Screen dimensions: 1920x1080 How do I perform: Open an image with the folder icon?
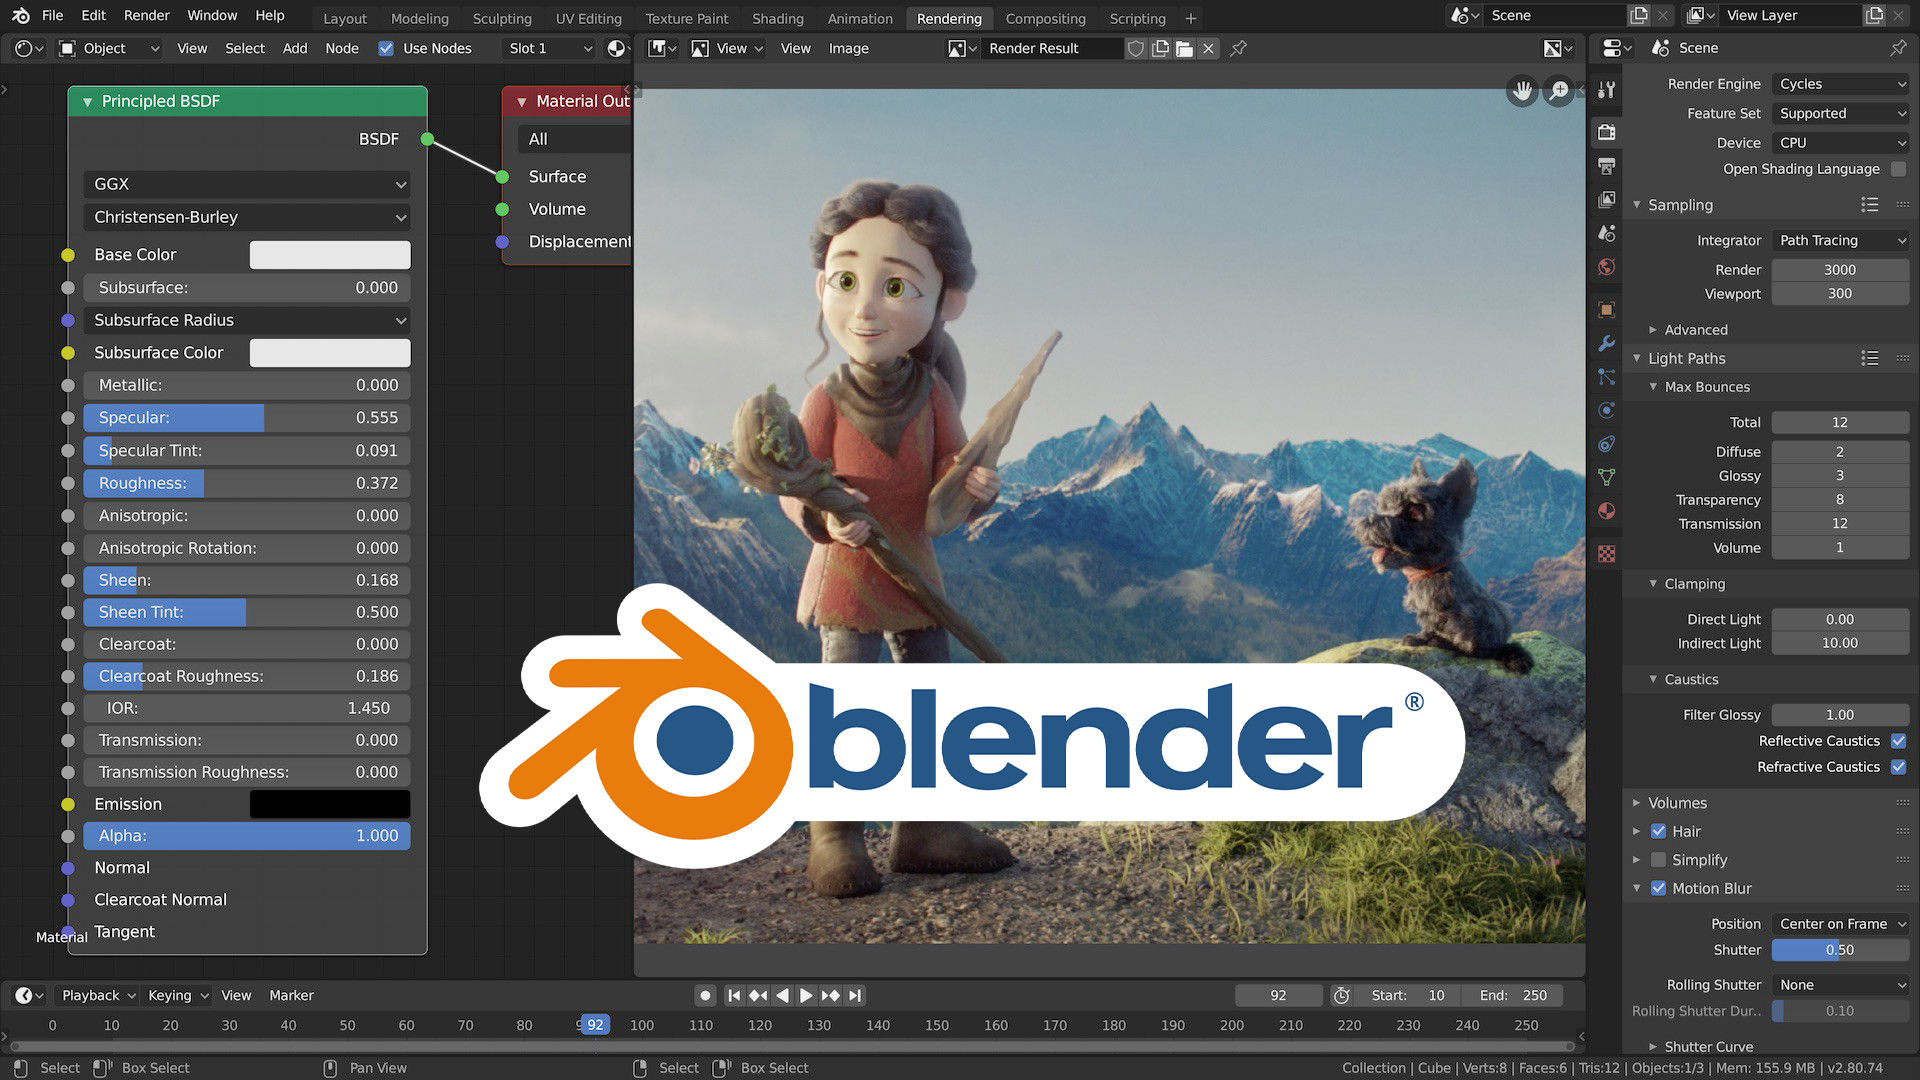(x=1184, y=48)
